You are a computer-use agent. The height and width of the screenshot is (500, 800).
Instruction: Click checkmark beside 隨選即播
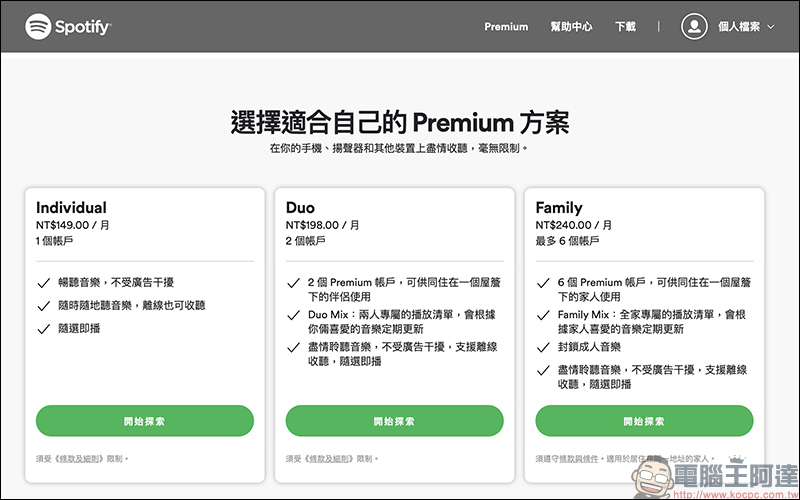[x=44, y=329]
